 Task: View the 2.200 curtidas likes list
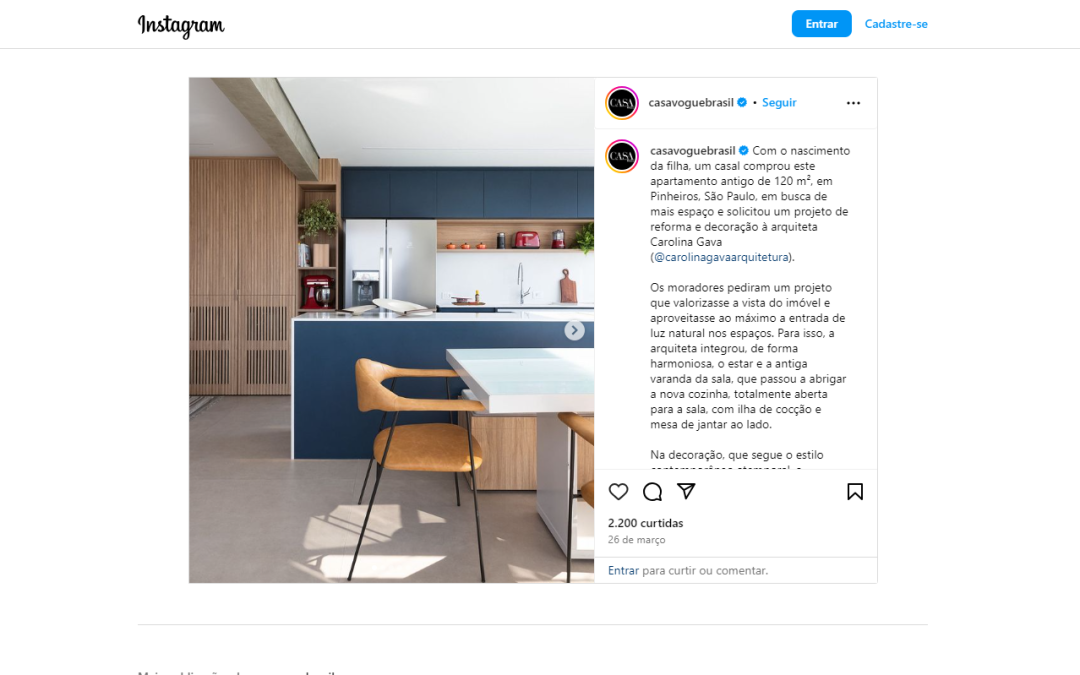tap(645, 523)
